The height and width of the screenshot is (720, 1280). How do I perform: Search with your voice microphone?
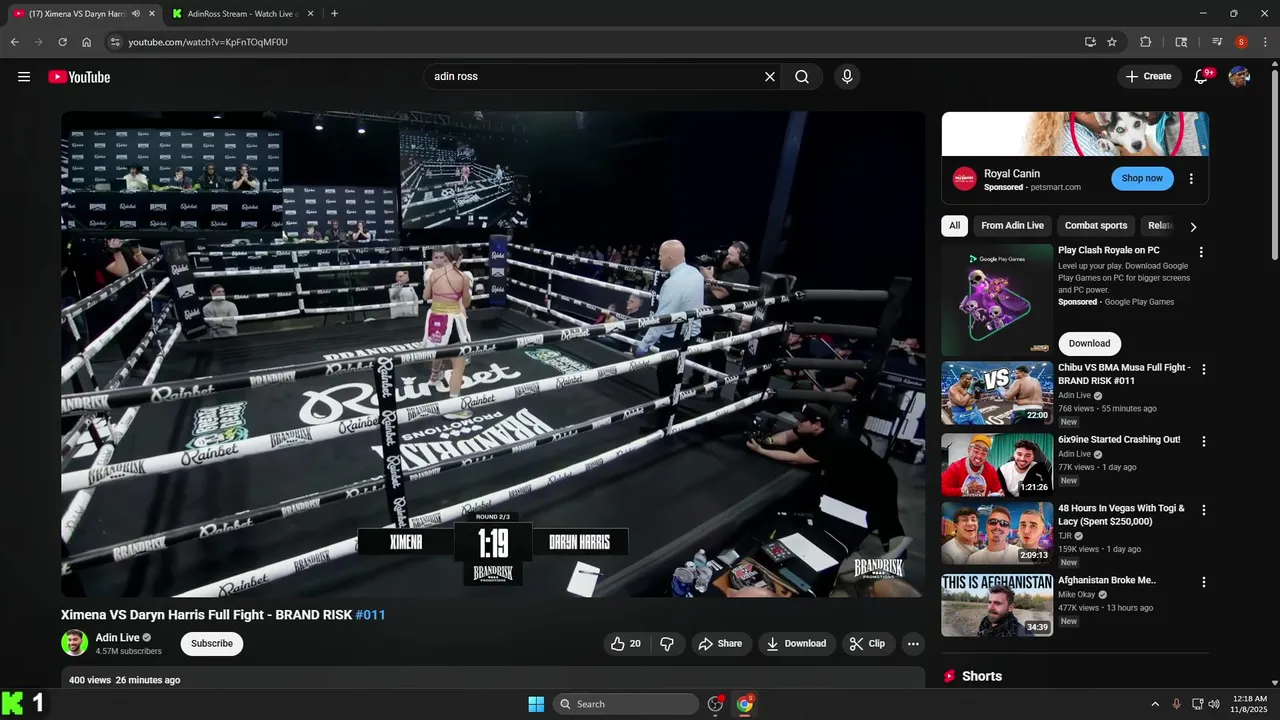pos(847,77)
